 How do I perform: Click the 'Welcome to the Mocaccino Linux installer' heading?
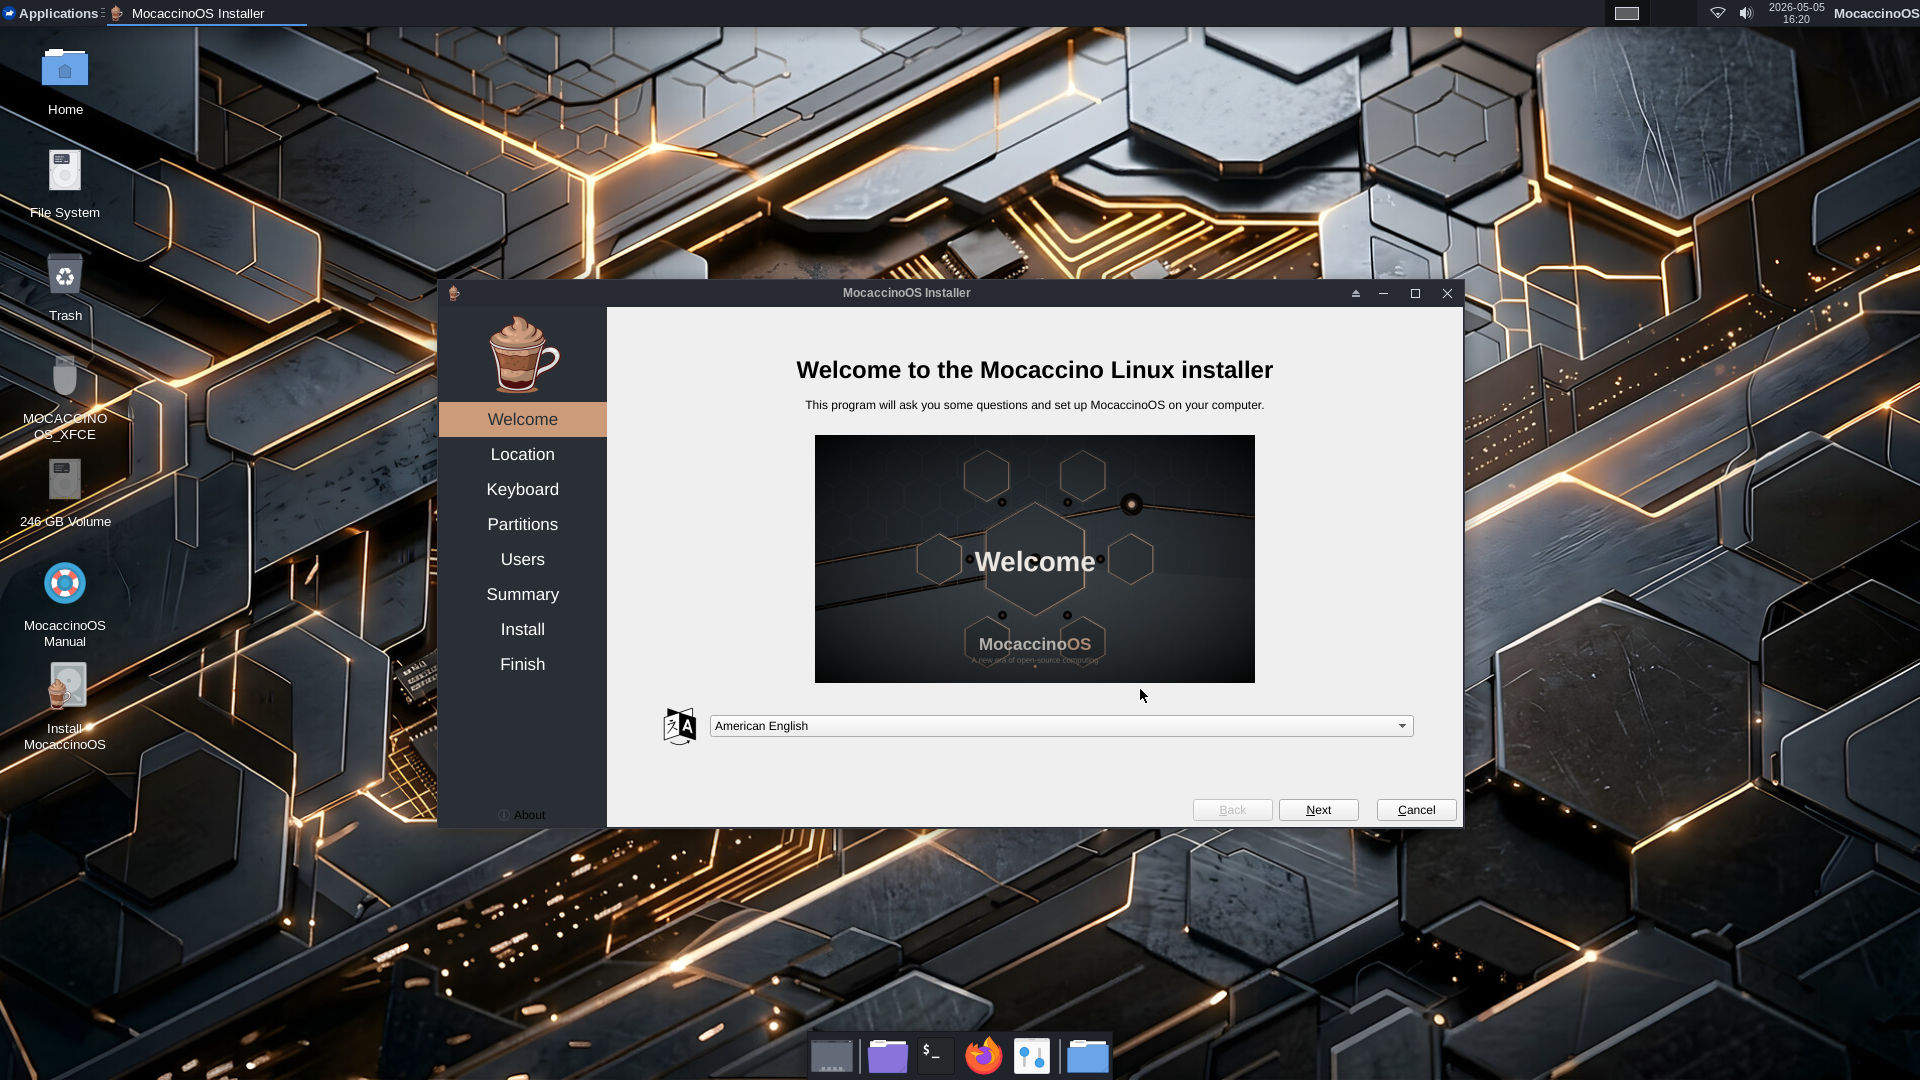tap(1035, 370)
